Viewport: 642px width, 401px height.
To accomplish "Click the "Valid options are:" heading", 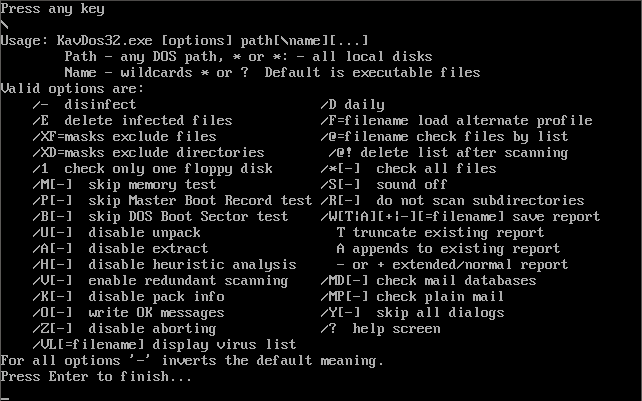I will point(72,89).
